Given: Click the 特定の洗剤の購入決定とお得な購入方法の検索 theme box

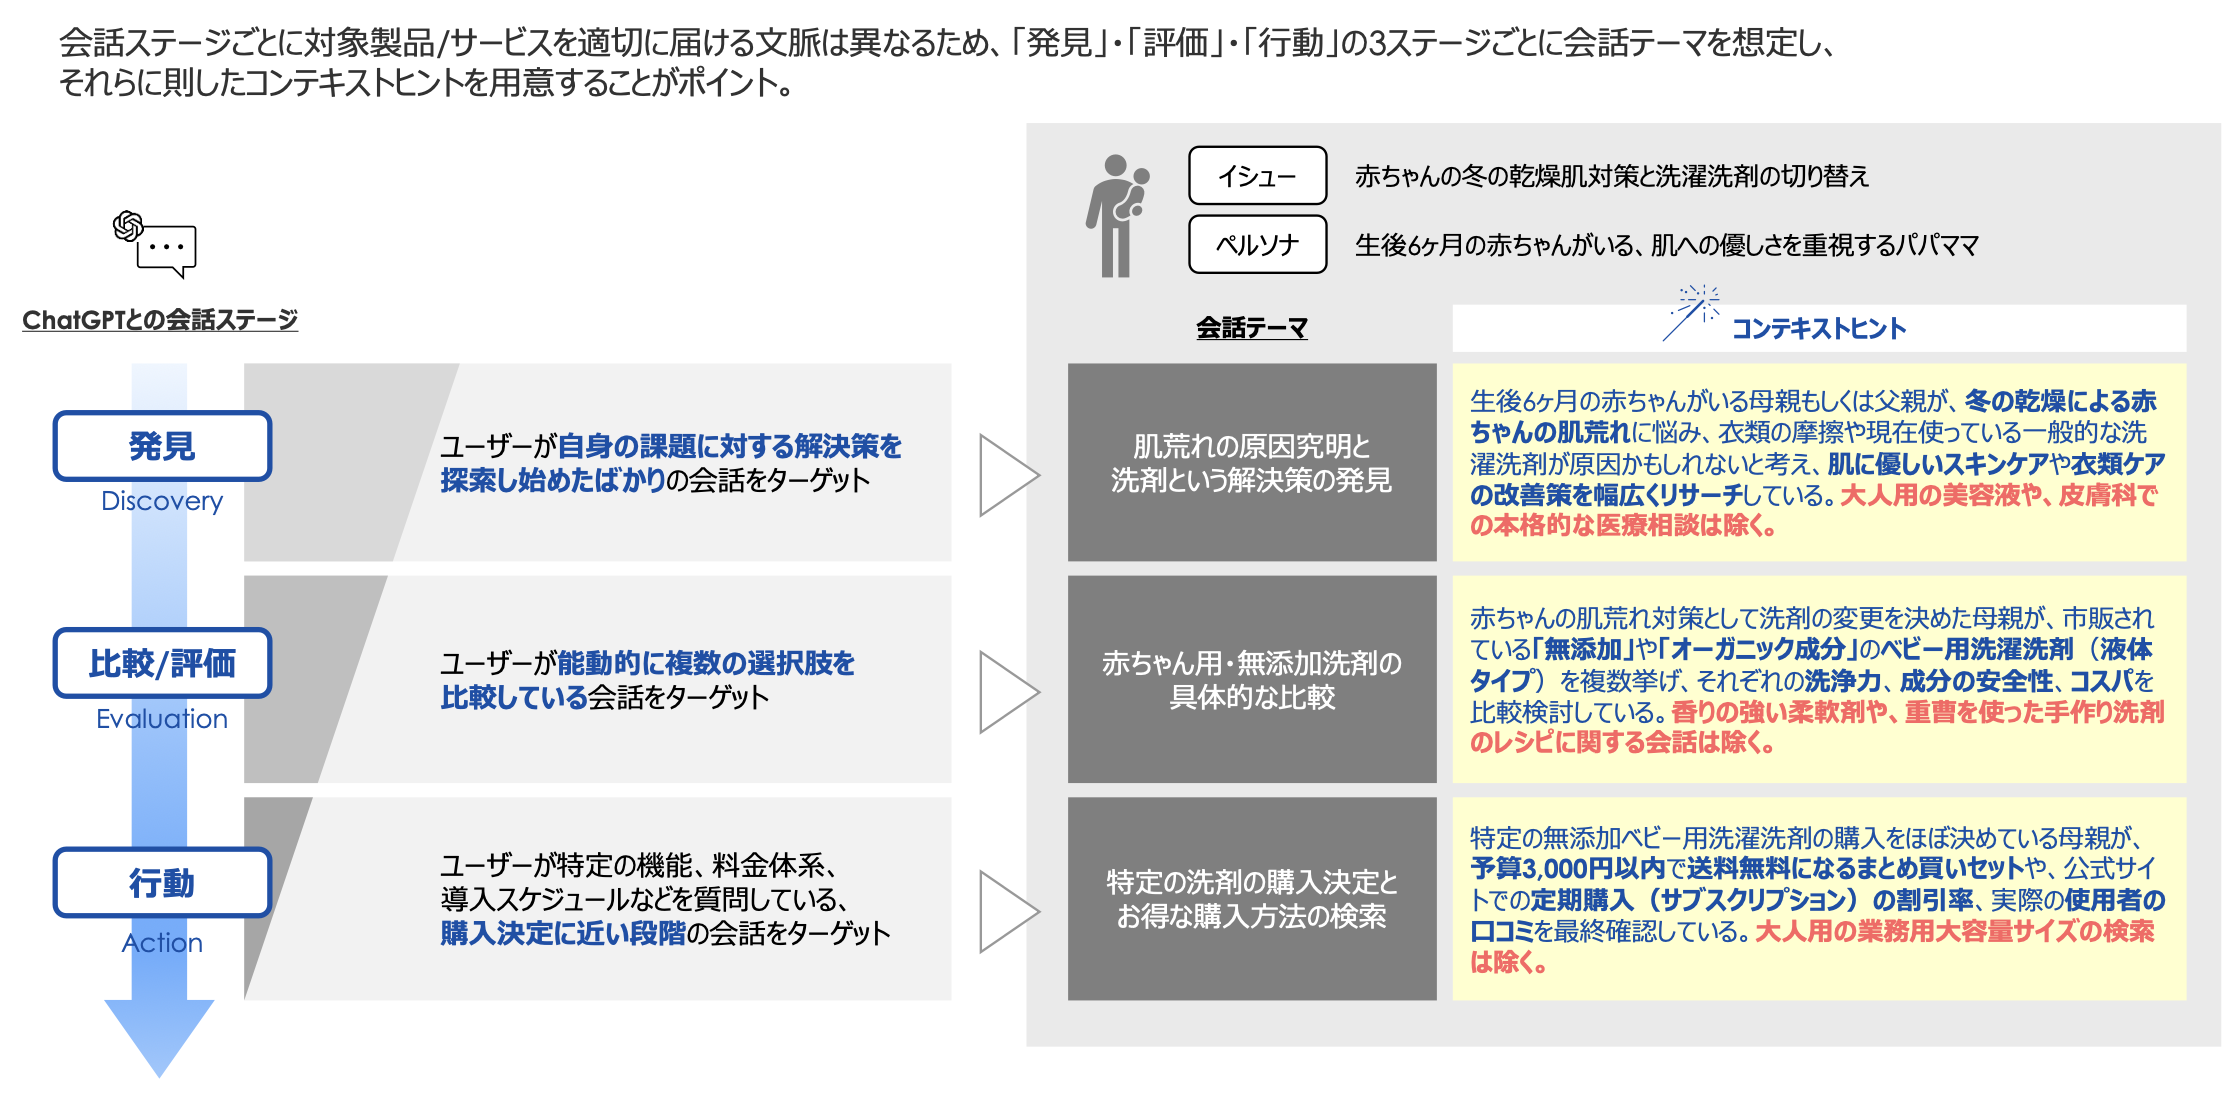Looking at the screenshot, I should [1252, 899].
